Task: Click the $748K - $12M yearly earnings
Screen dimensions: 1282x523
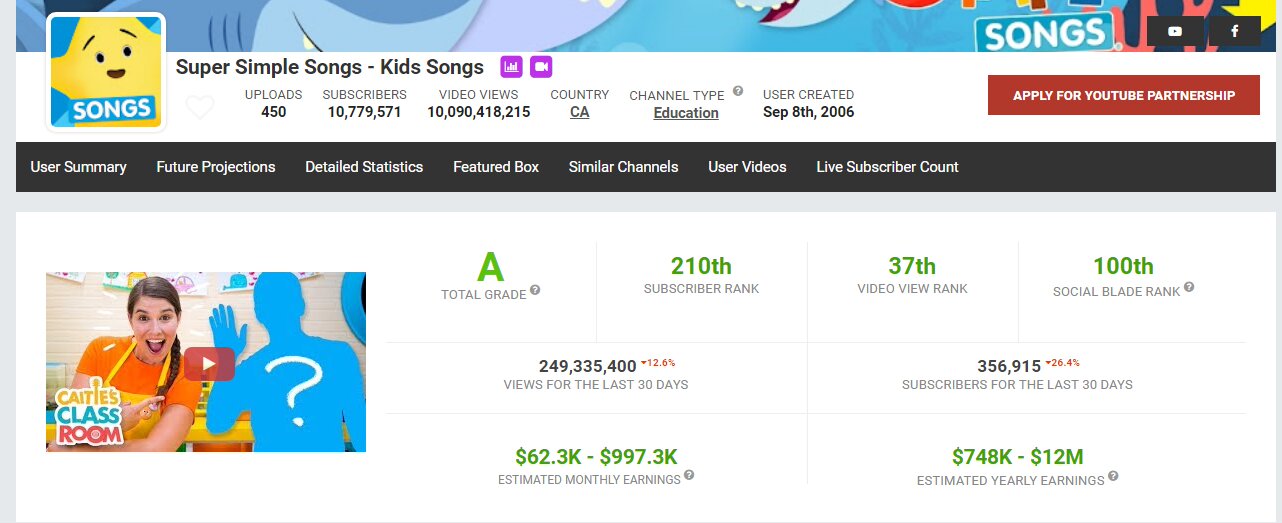Action: tap(1018, 457)
